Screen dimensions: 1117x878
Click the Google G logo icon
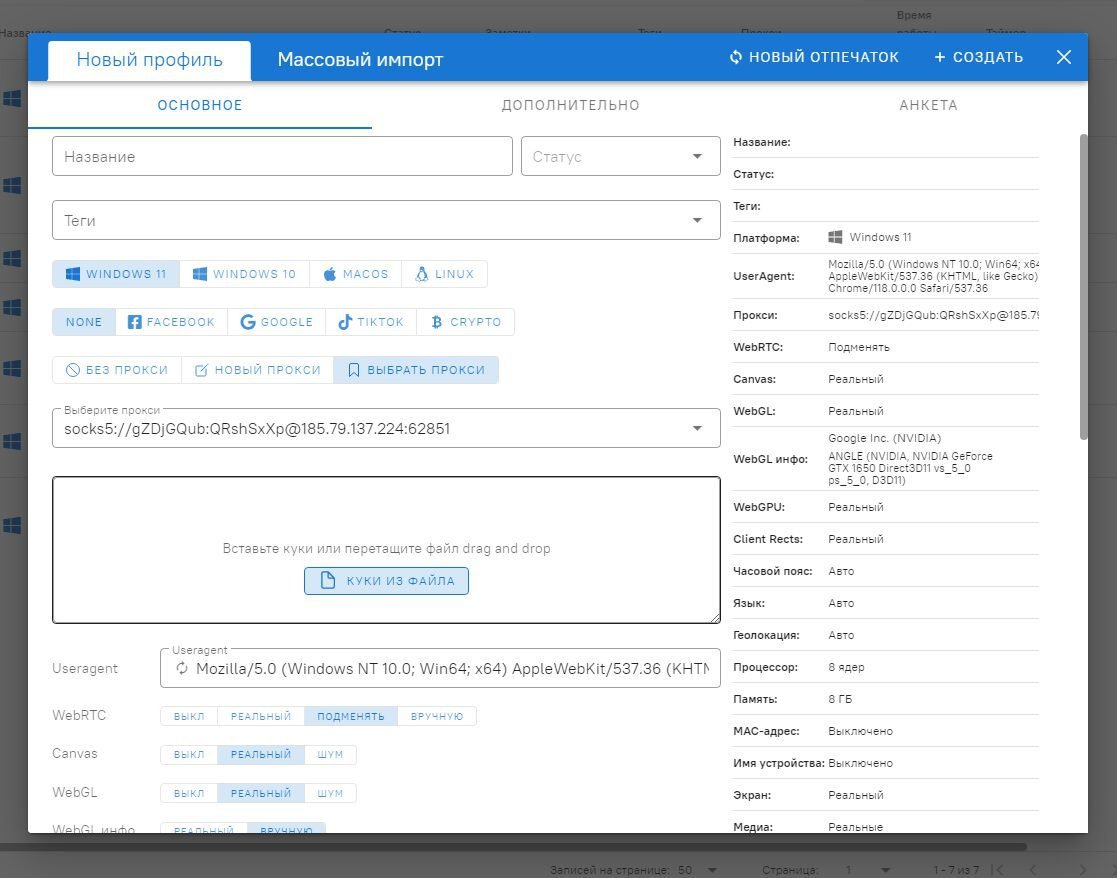pos(248,322)
